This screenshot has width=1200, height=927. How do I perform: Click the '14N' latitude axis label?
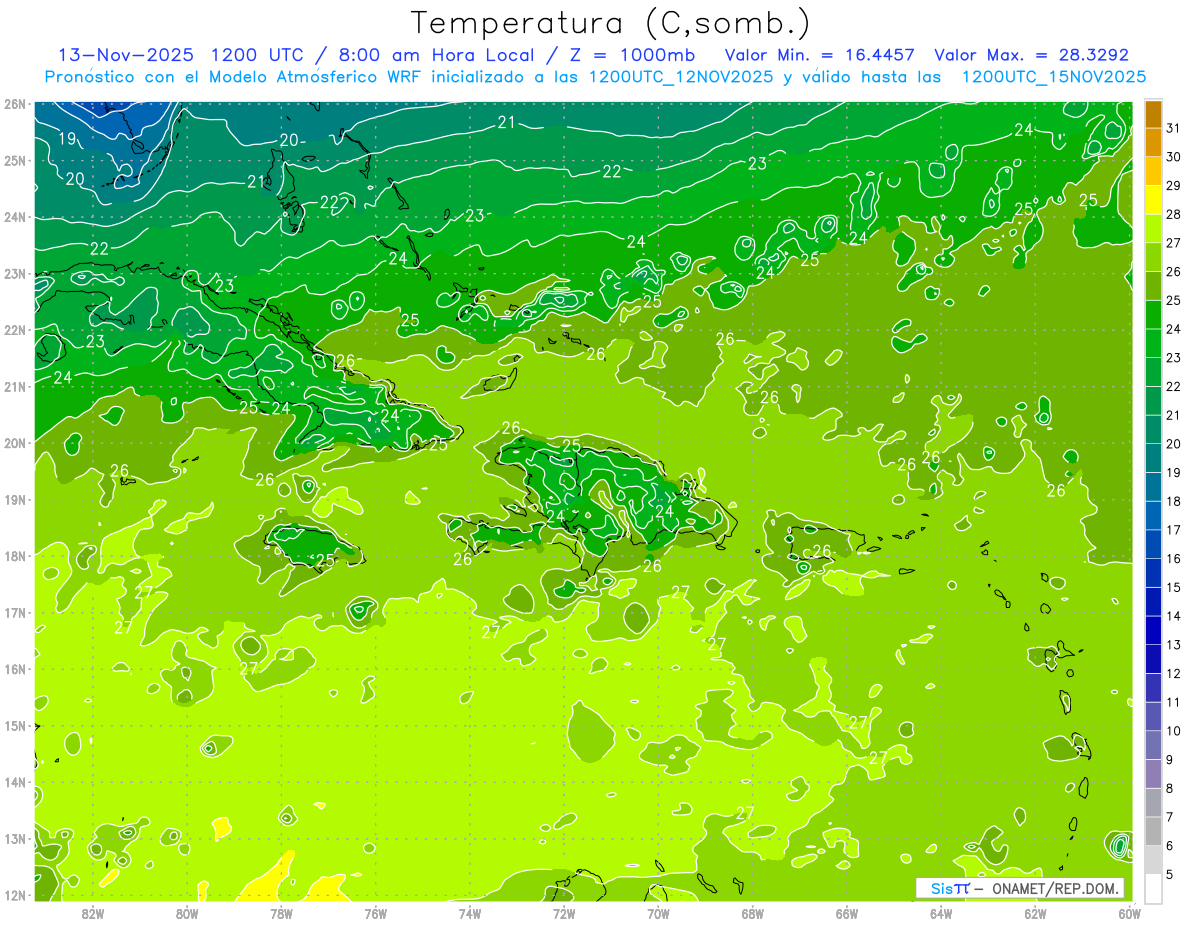(15, 782)
